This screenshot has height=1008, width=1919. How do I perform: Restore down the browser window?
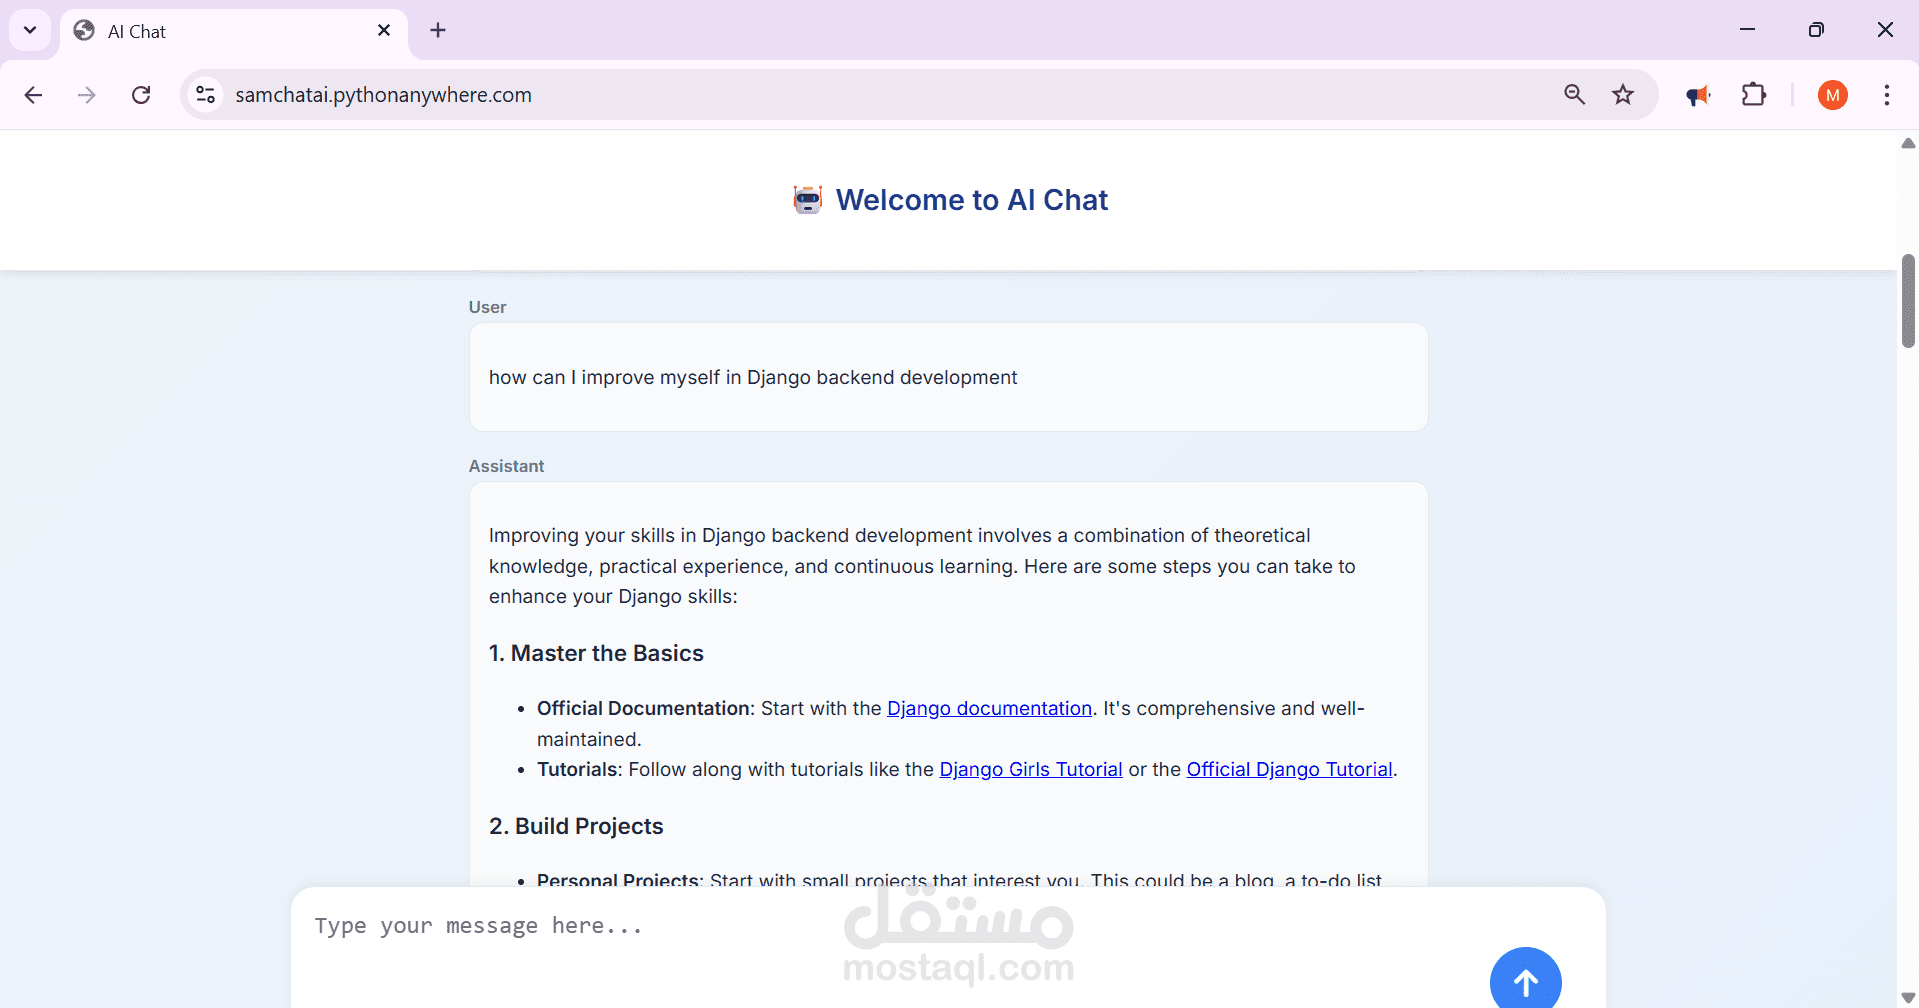[x=1816, y=30]
